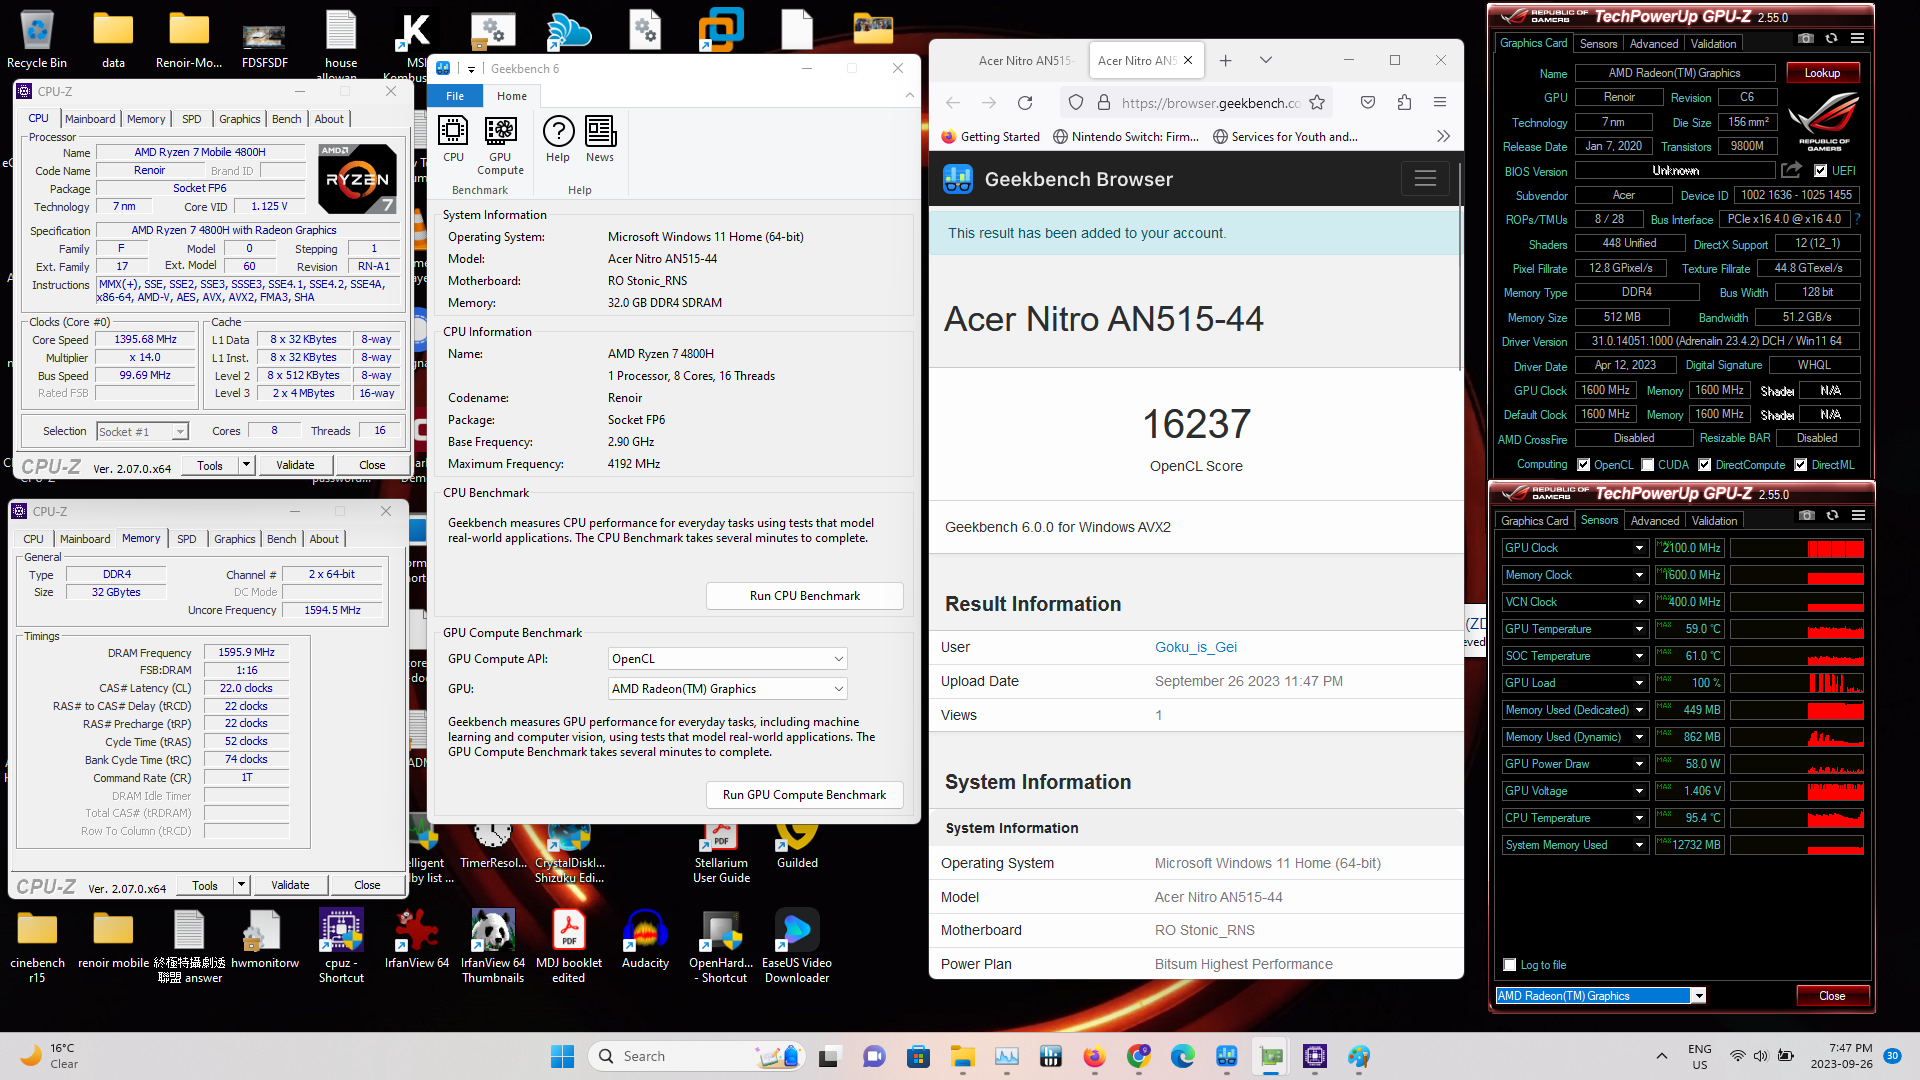Image resolution: width=1920 pixels, height=1080 pixels.
Task: Open File tab in Geekbench 6
Action: pyautogui.click(x=455, y=96)
